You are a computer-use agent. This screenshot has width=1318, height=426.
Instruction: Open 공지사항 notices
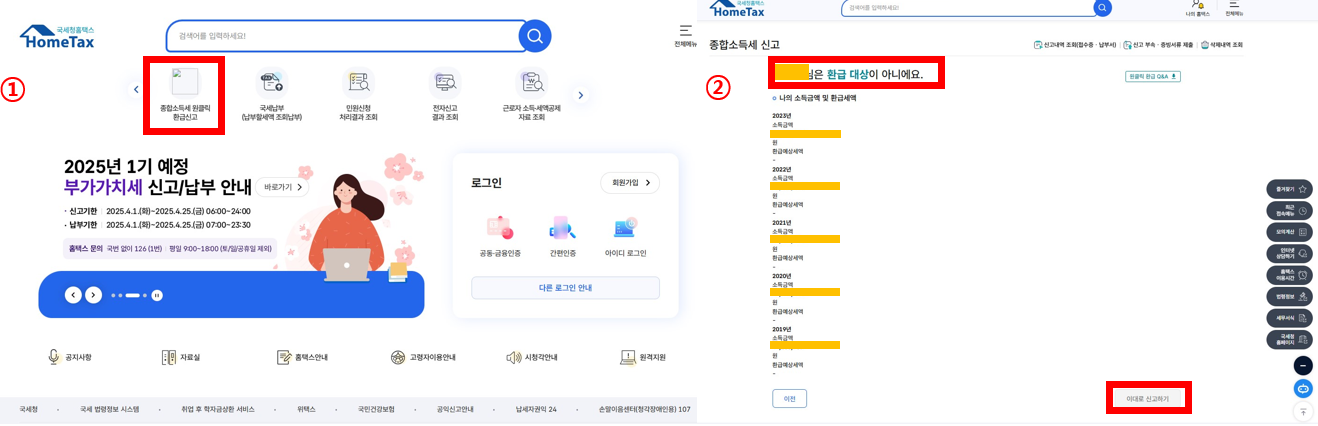69,357
